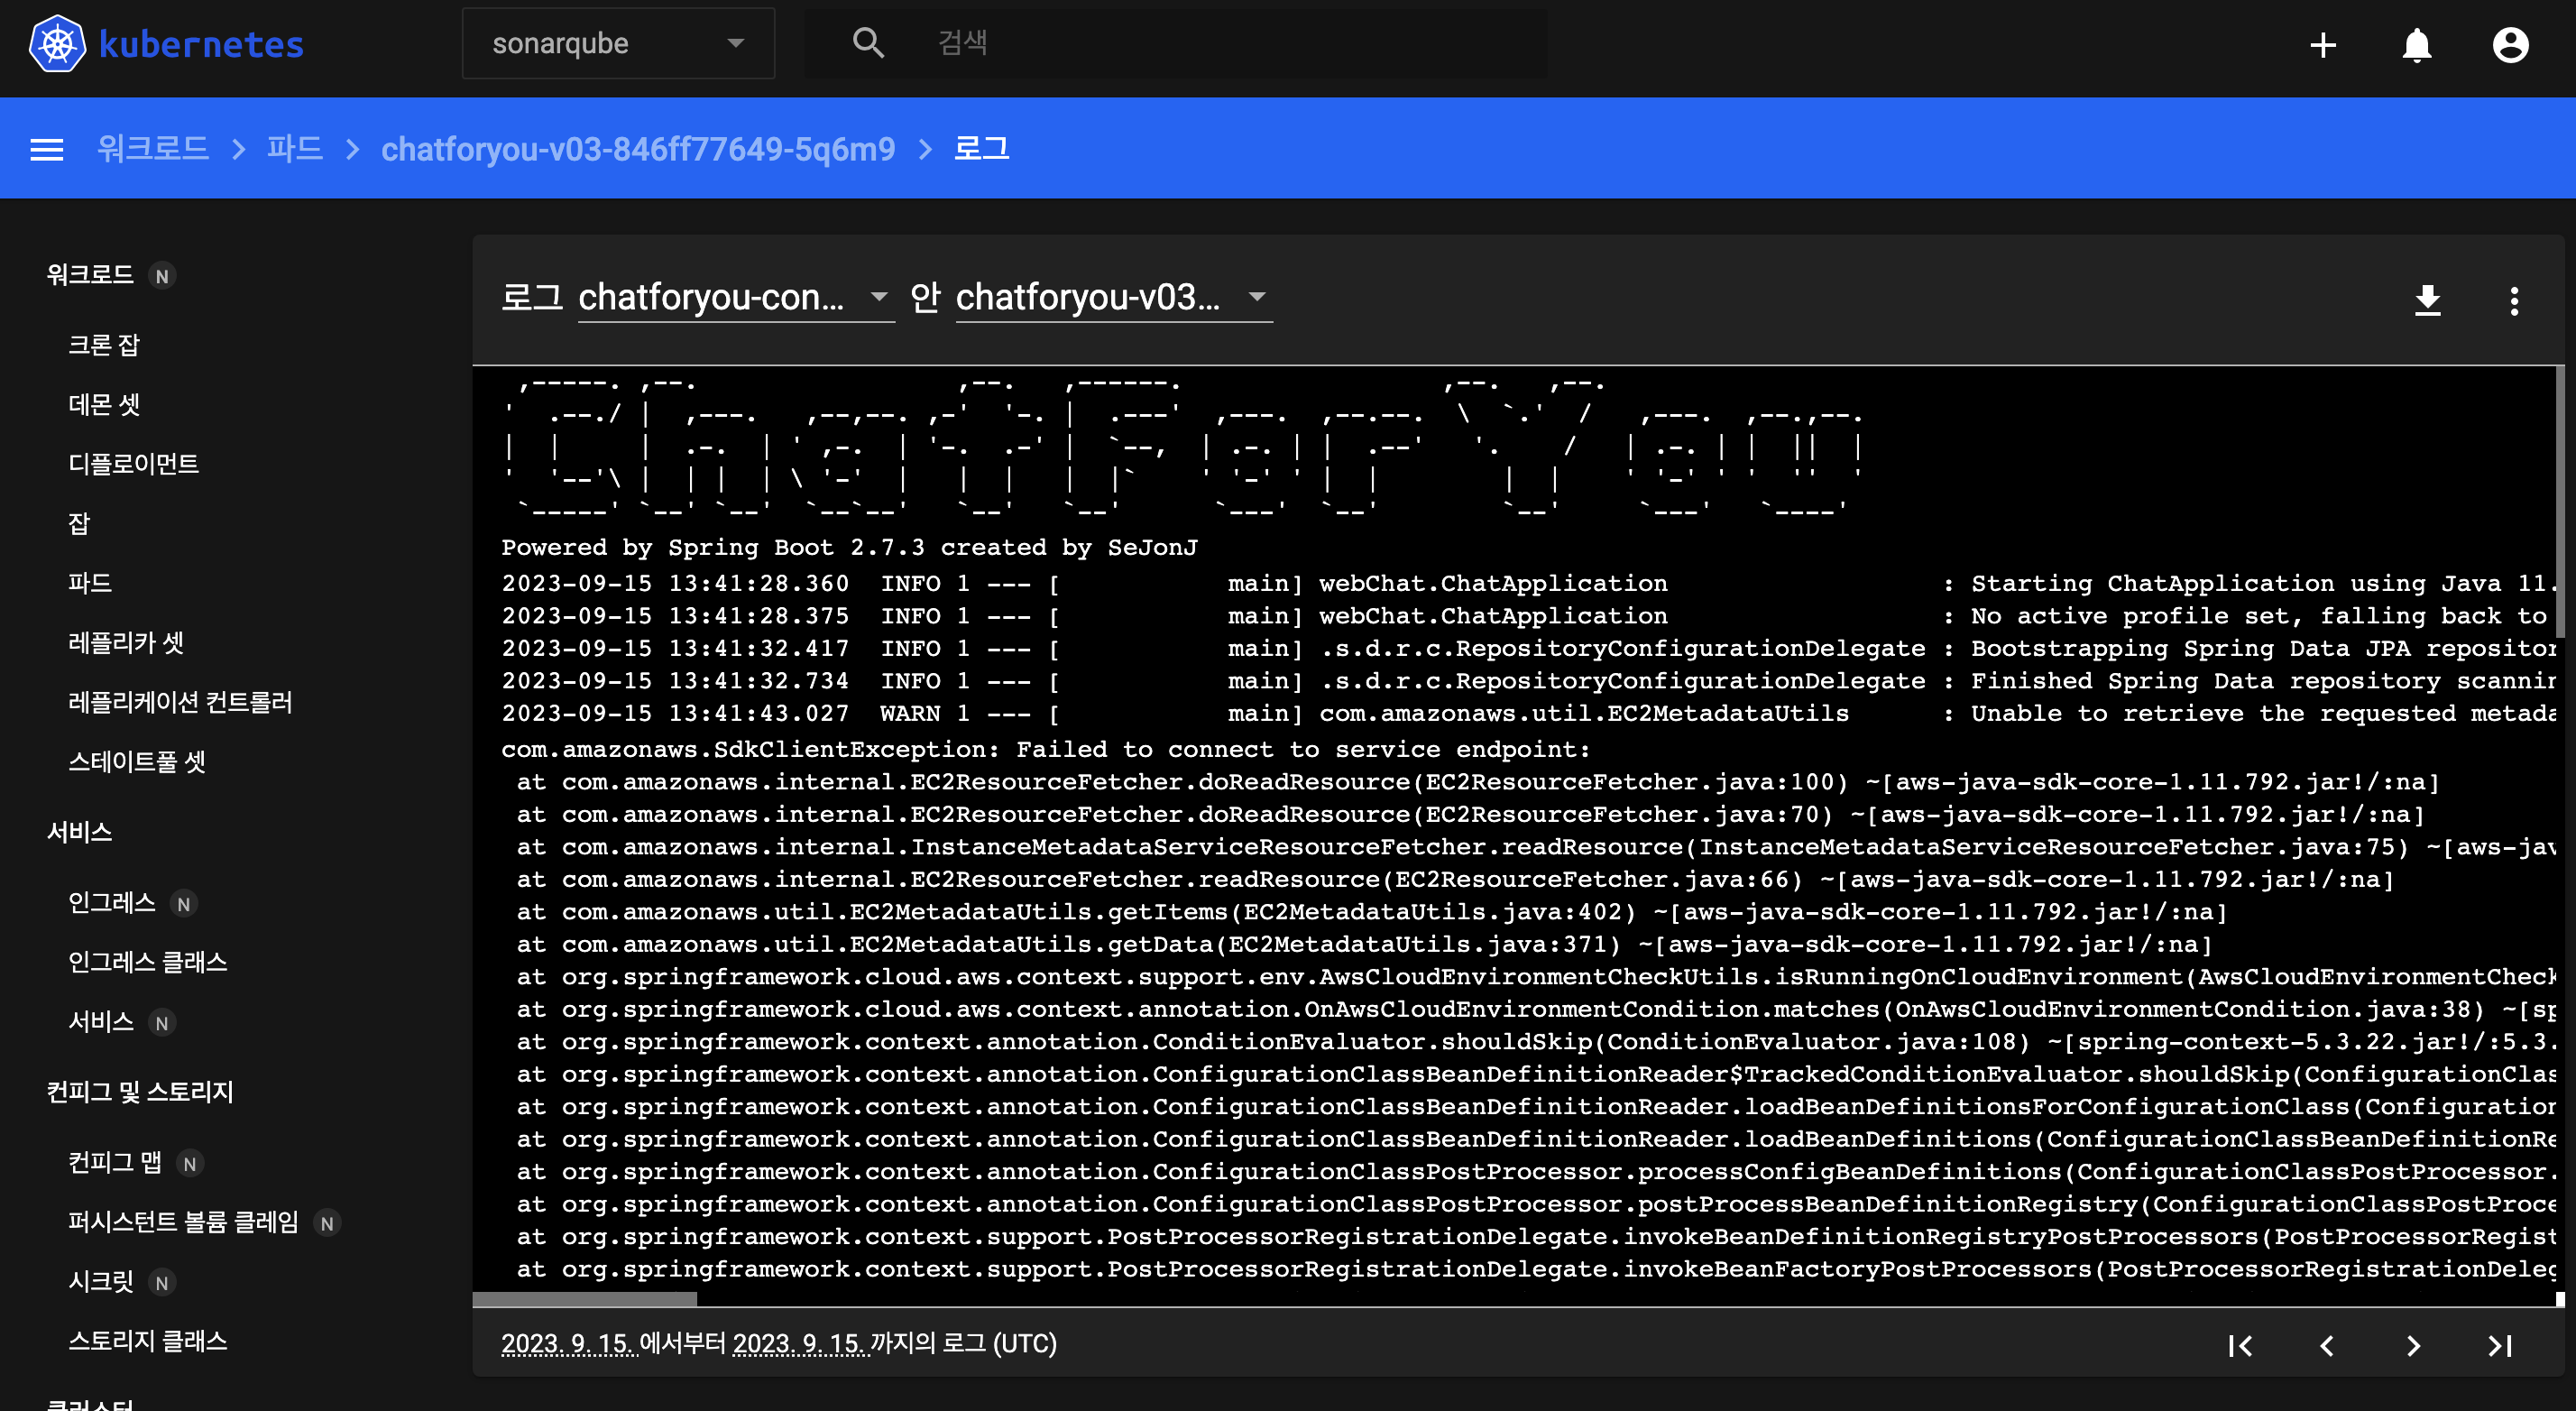Click the chatforyou-v03-846ff77649-5q6m9 breadcrumb link

(637, 149)
